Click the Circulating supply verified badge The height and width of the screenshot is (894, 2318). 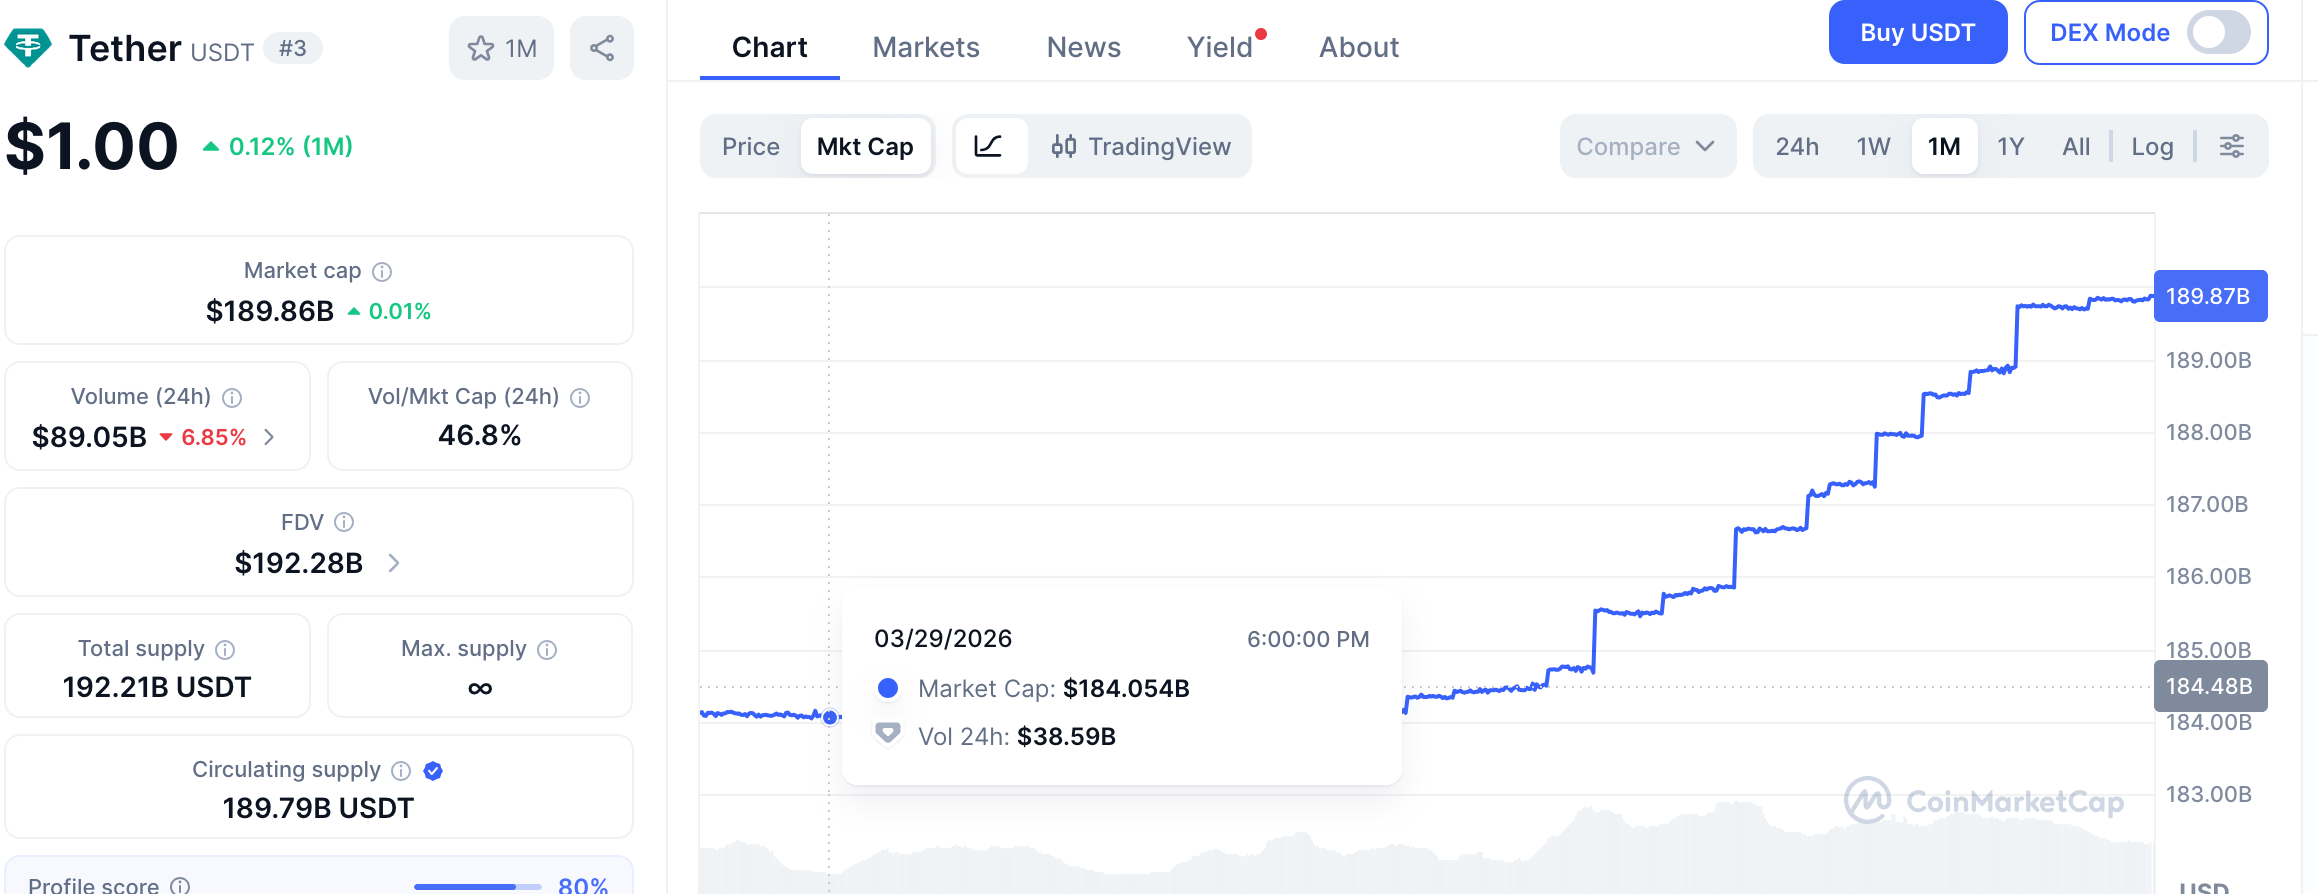tap(433, 770)
